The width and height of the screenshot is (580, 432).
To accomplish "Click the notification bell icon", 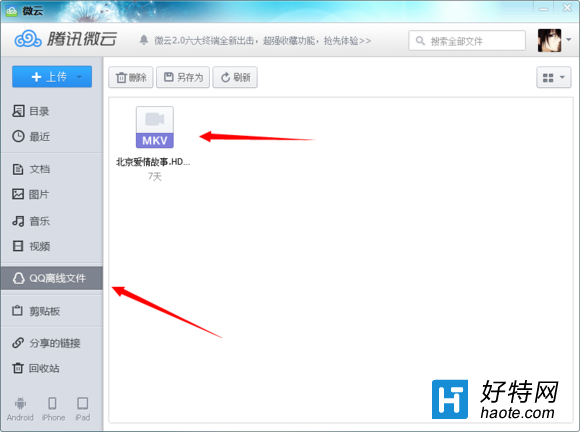I will [x=144, y=40].
